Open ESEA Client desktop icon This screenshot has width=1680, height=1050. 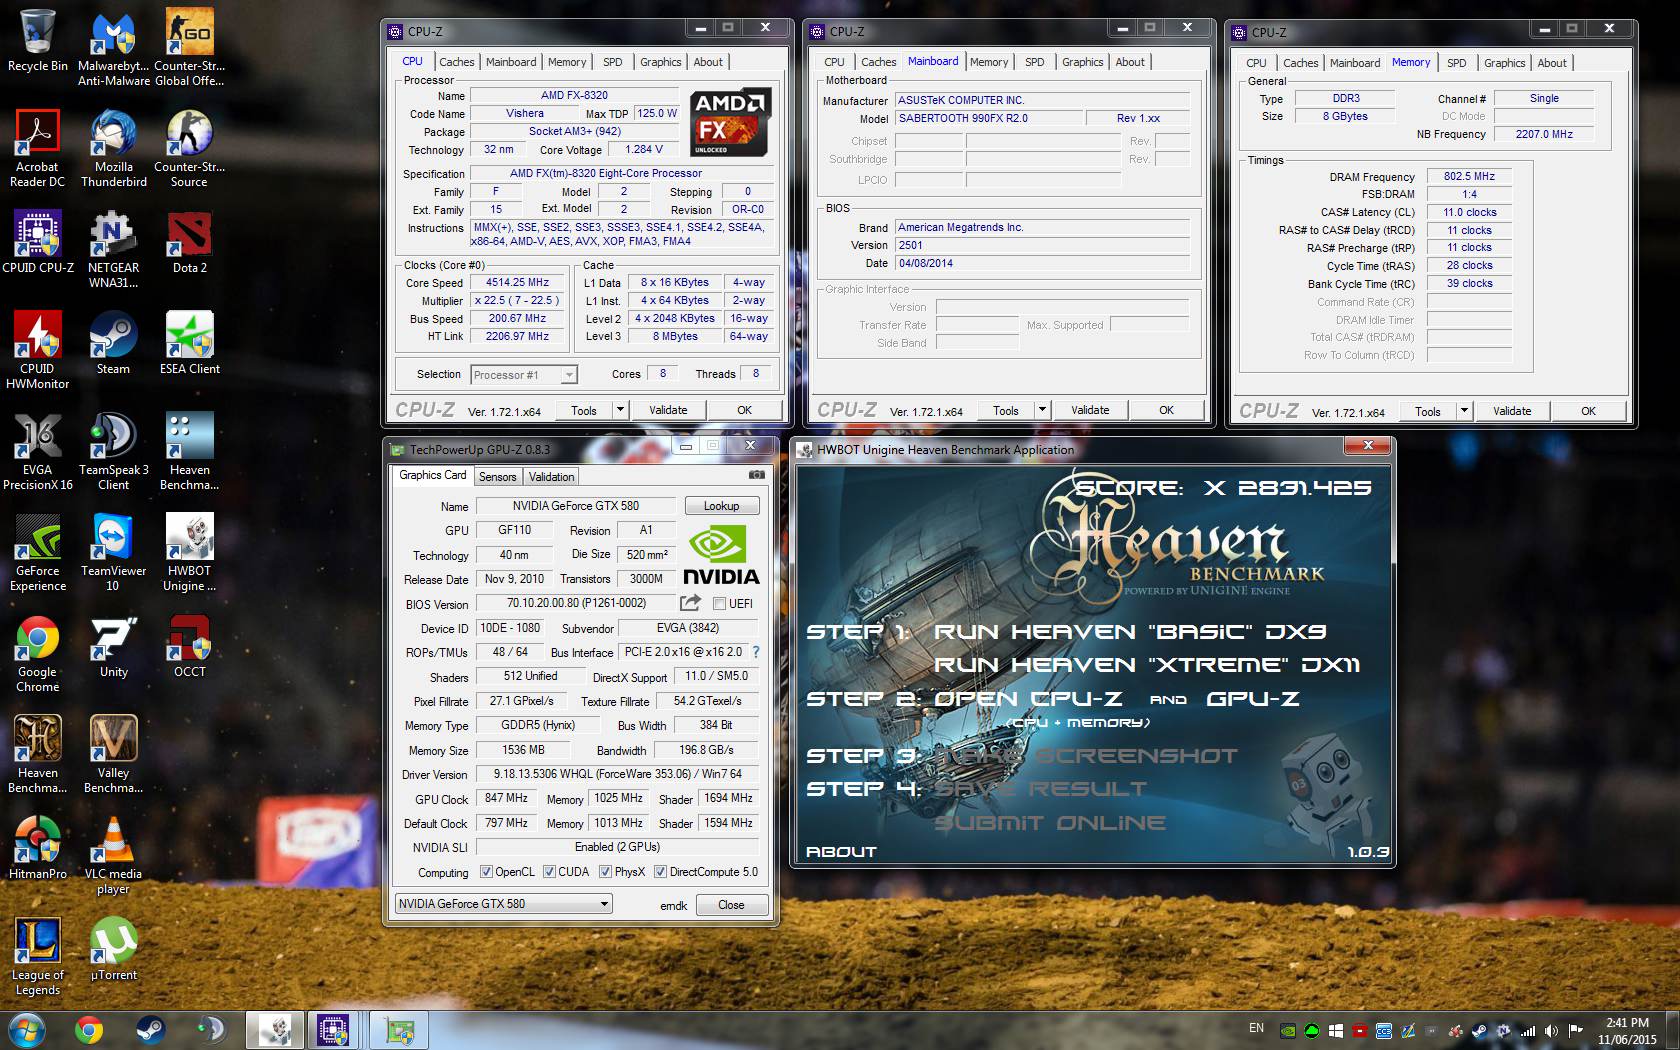pos(189,343)
